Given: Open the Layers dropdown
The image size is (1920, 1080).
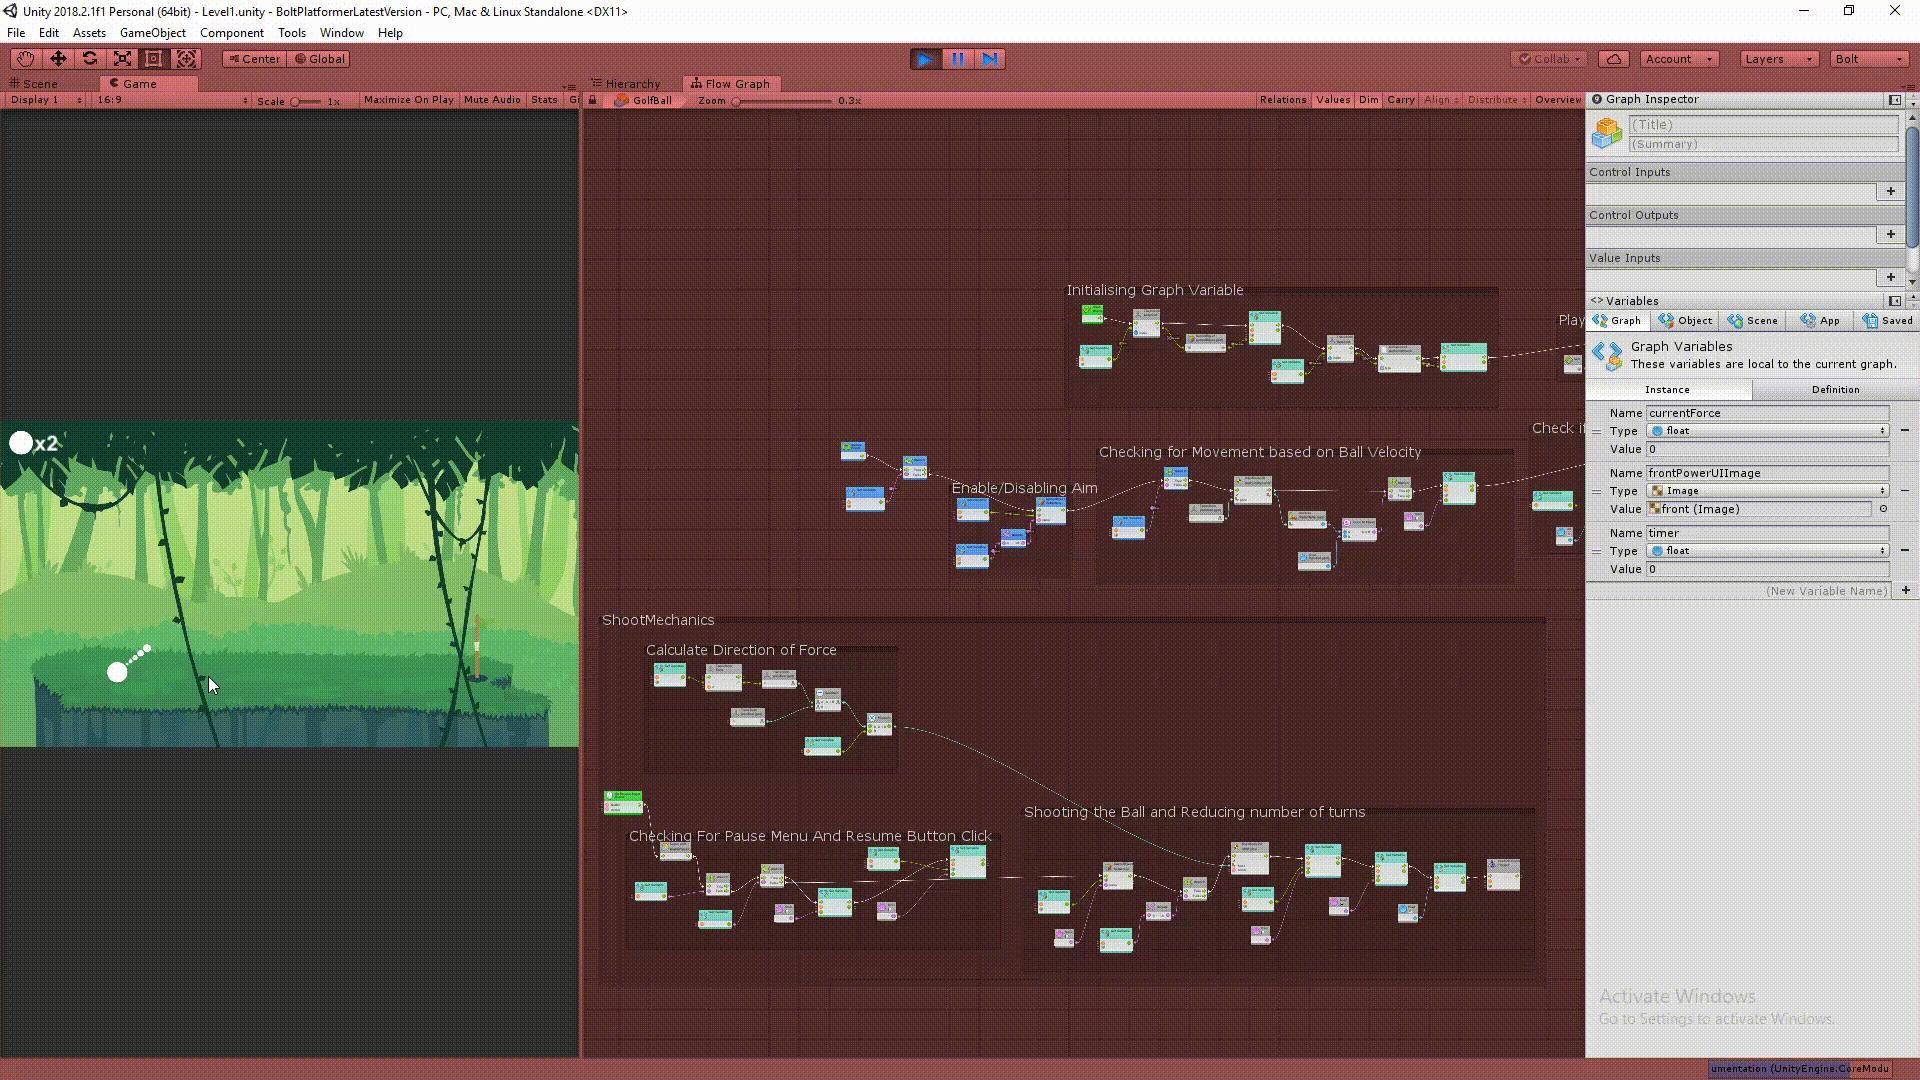Looking at the screenshot, I should click(x=1778, y=59).
